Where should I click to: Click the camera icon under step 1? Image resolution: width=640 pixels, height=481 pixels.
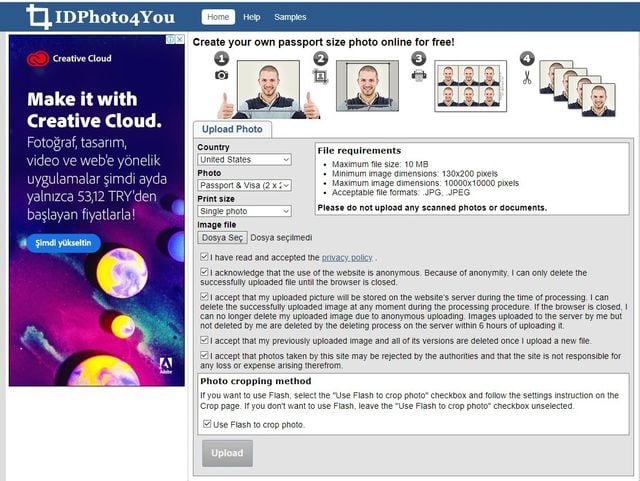(222, 75)
